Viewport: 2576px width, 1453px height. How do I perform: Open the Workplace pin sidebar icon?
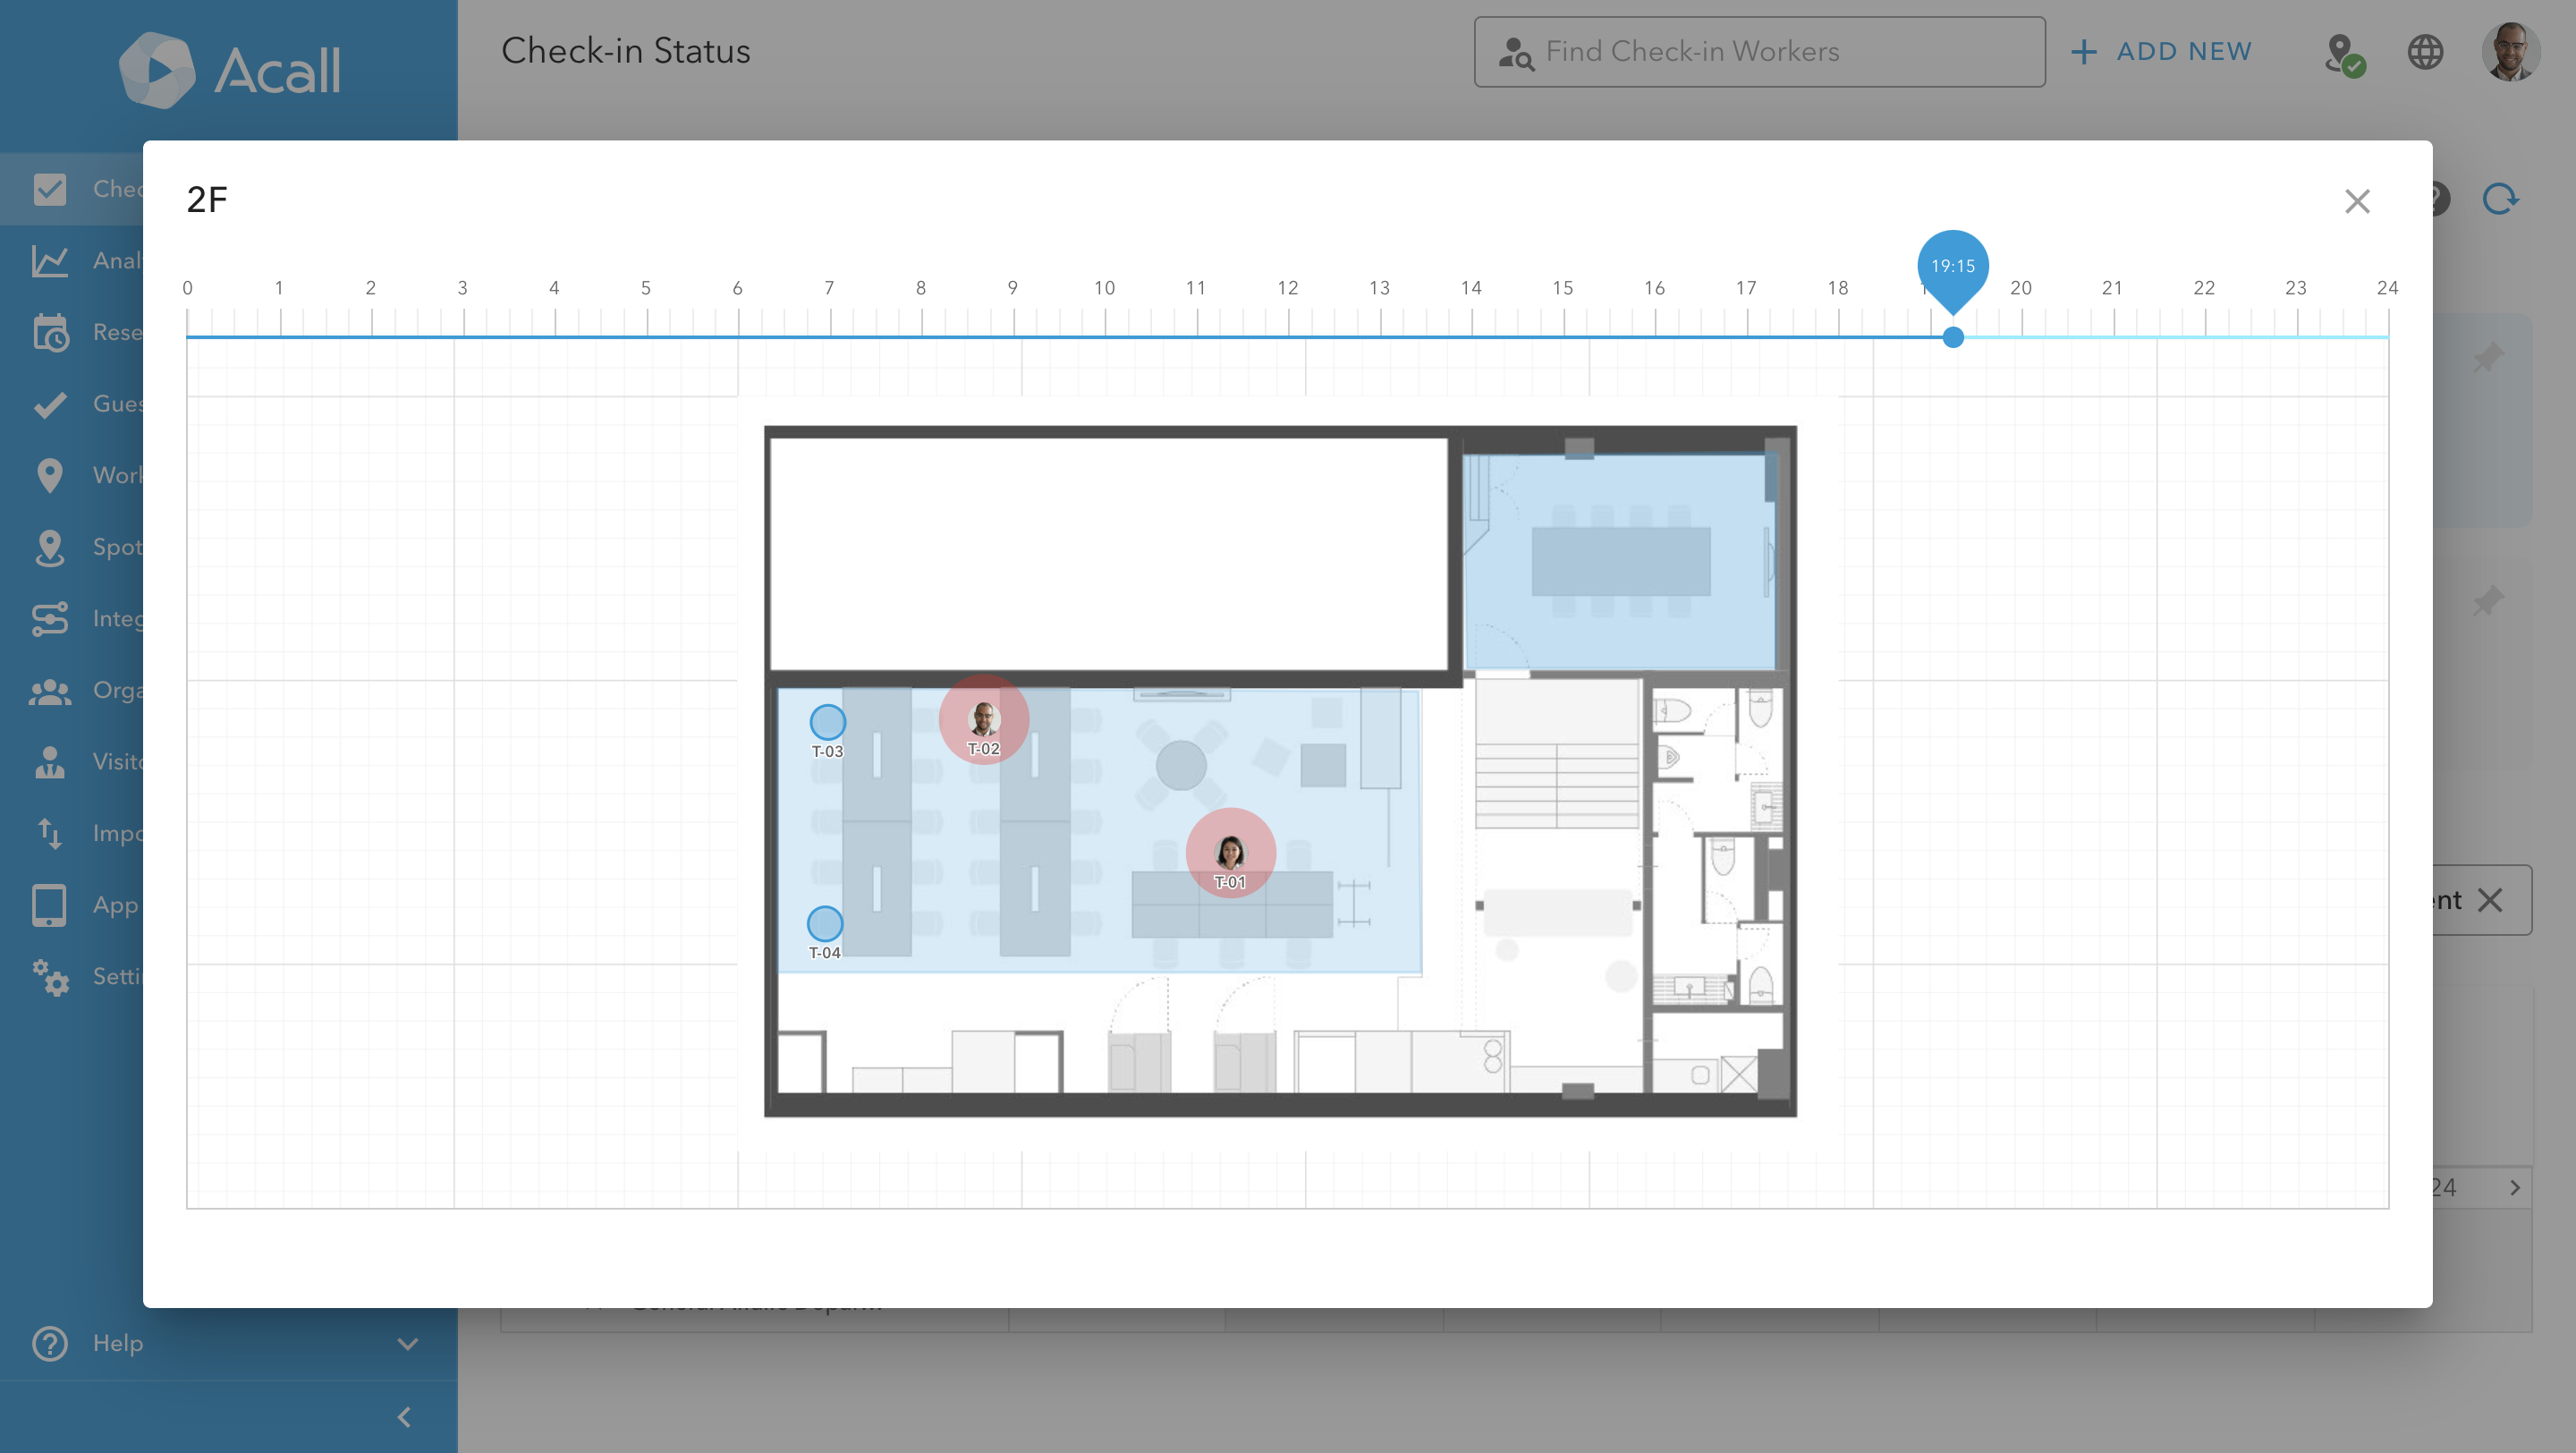[x=50, y=476]
